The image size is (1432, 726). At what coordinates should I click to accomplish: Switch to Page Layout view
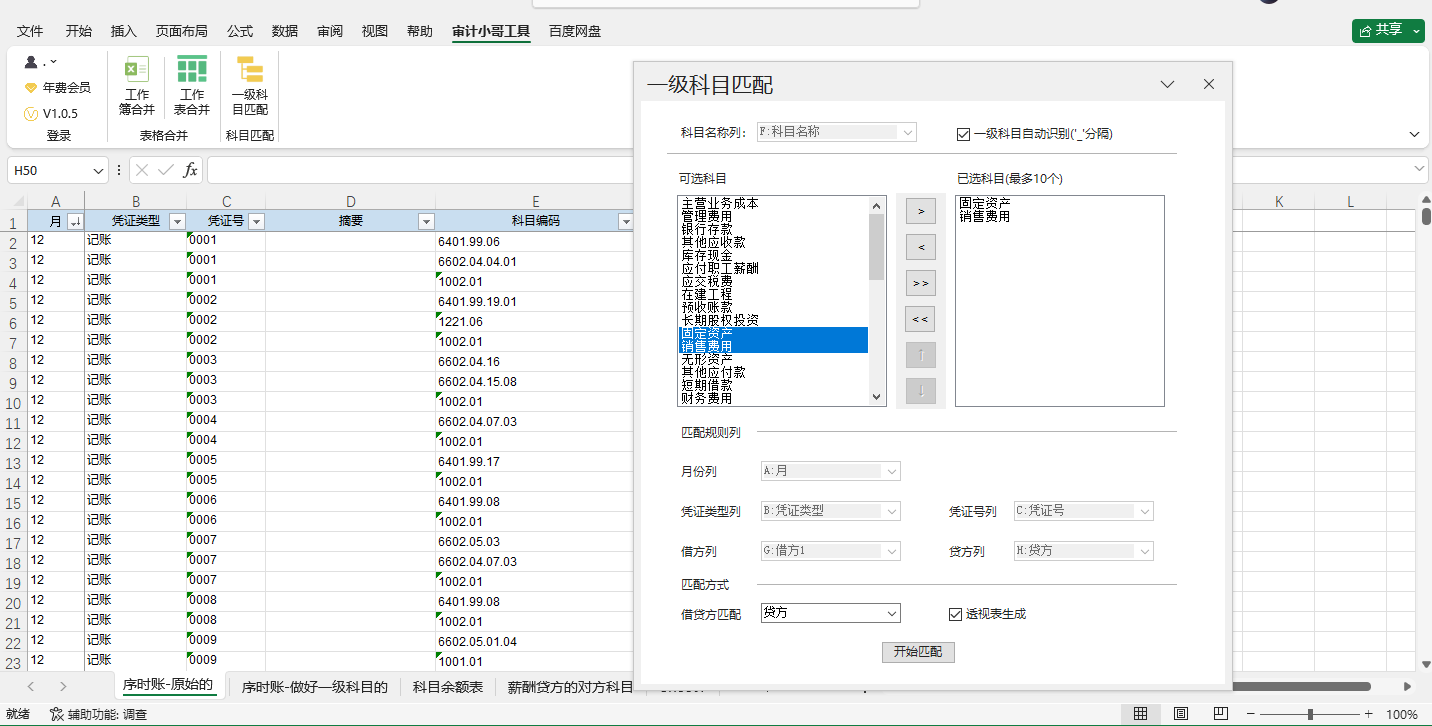pos(1181,714)
